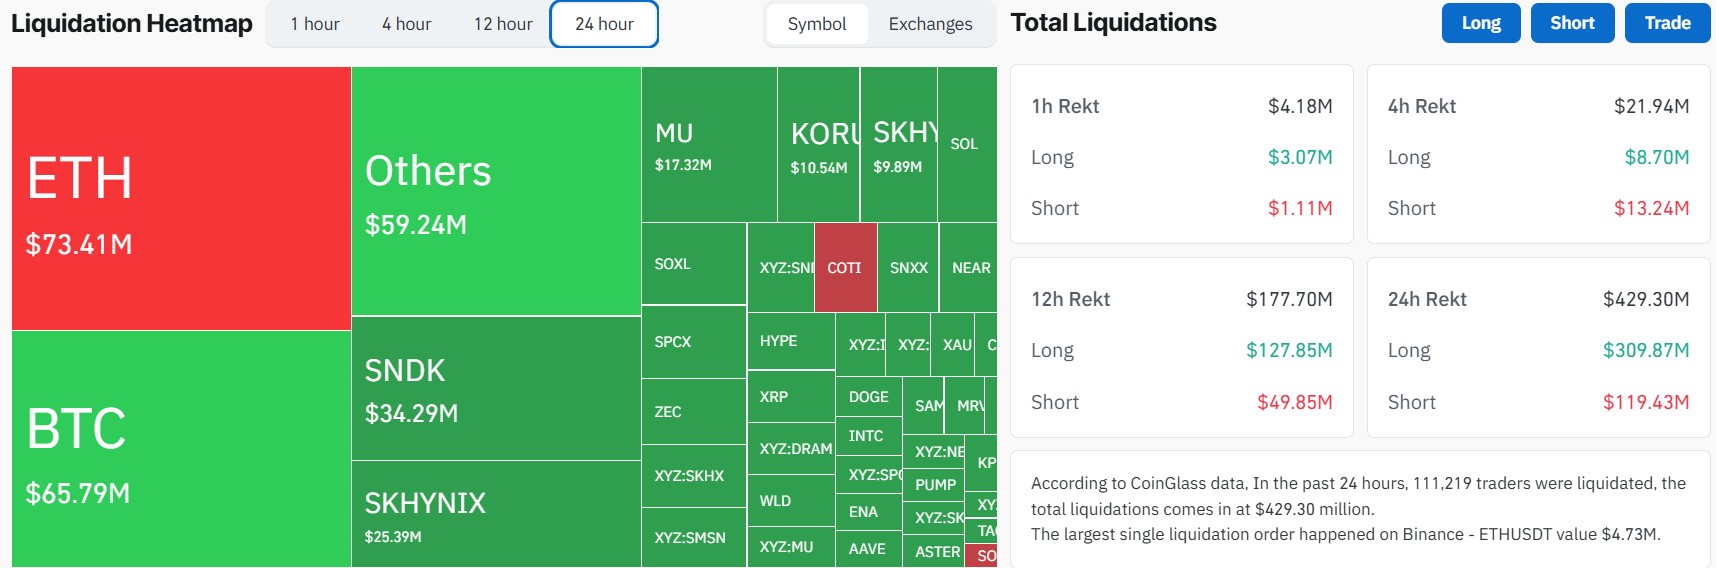
Task: Click the blue Short button
Action: [1572, 23]
